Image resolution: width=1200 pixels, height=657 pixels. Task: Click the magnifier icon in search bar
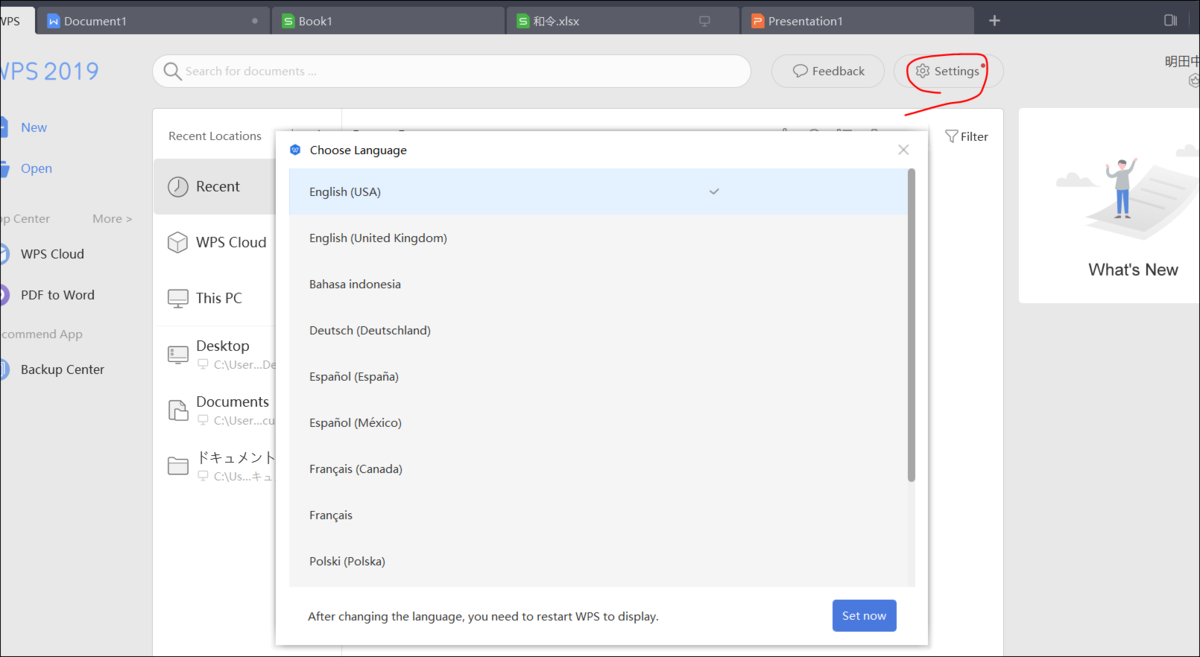pyautogui.click(x=172, y=71)
